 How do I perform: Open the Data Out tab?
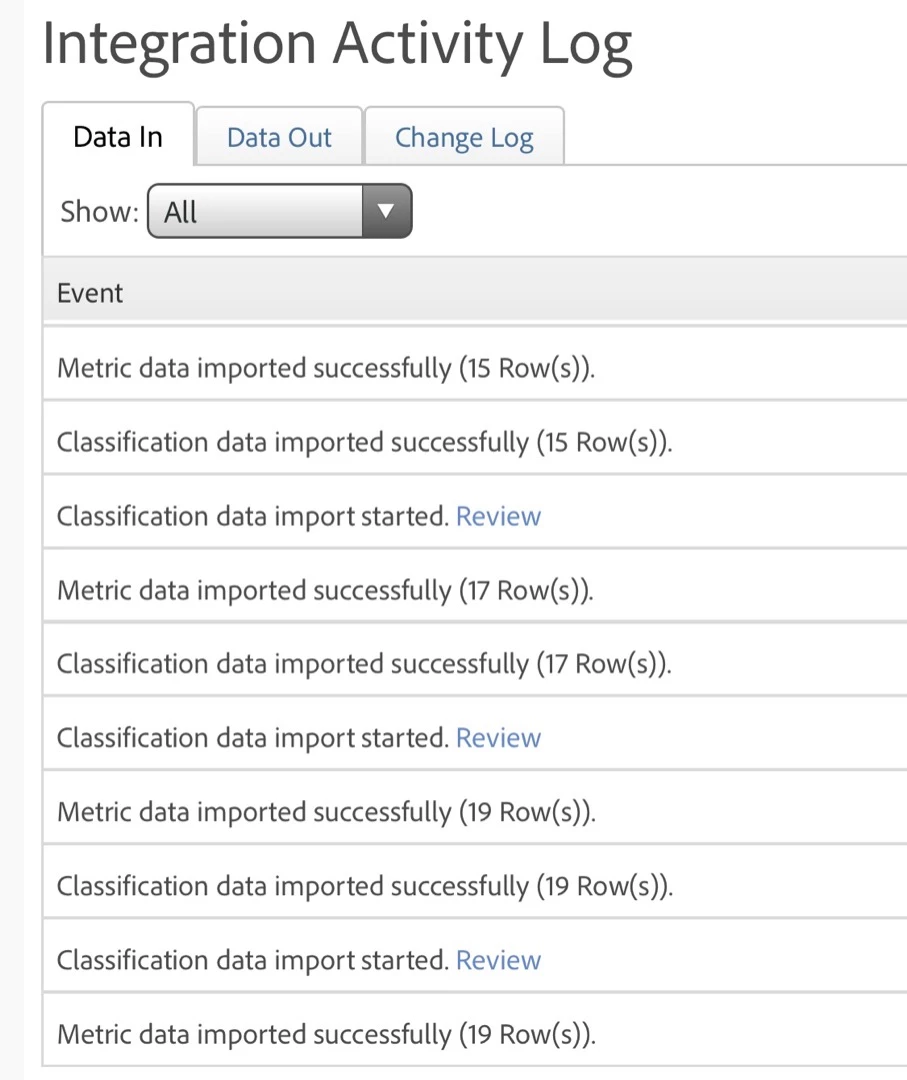coord(279,137)
